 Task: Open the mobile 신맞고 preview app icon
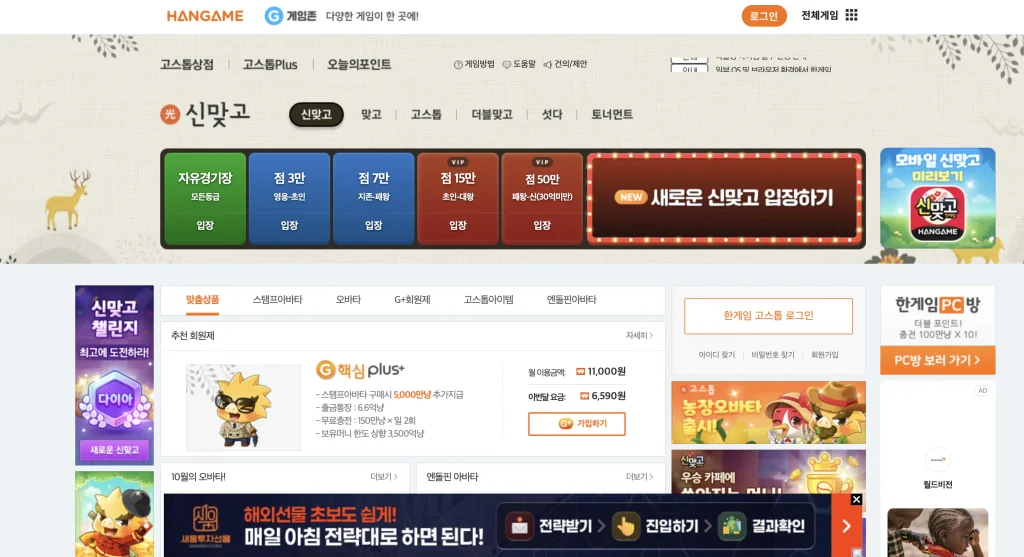(x=937, y=214)
